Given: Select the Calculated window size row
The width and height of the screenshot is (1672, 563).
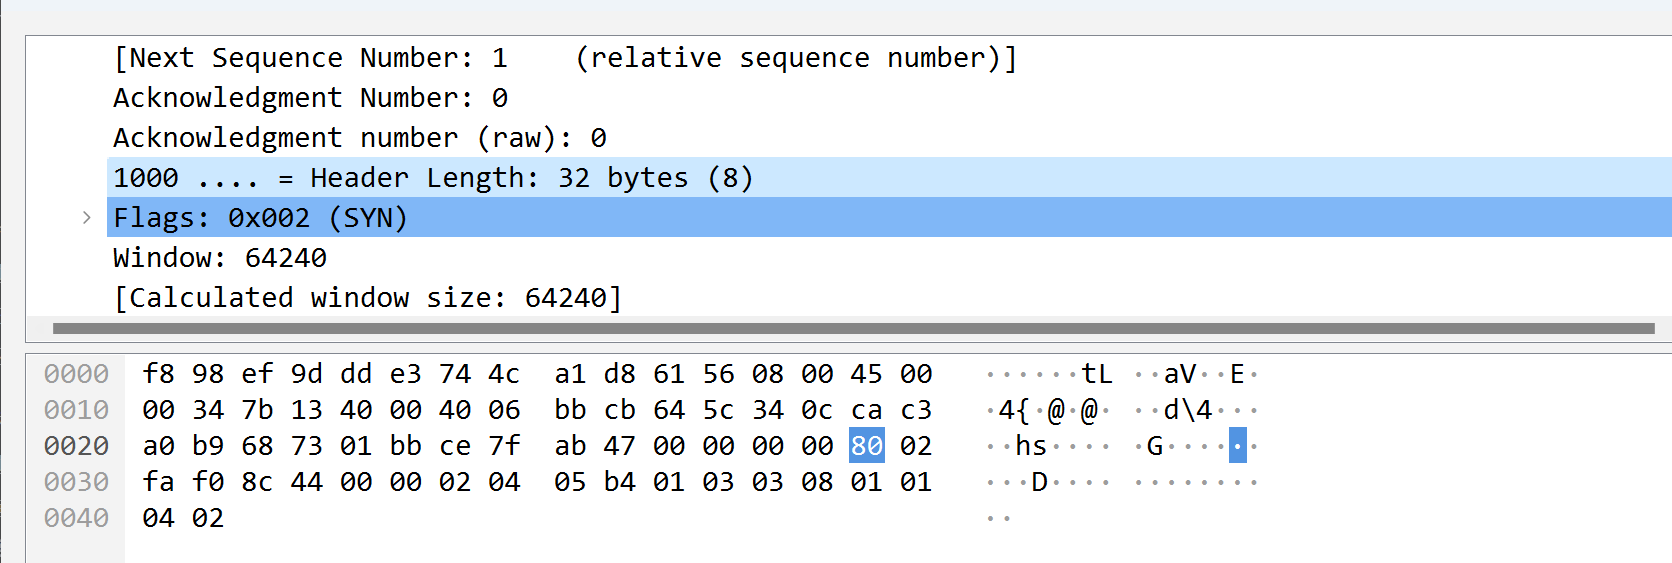Looking at the screenshot, I should pos(889,297).
